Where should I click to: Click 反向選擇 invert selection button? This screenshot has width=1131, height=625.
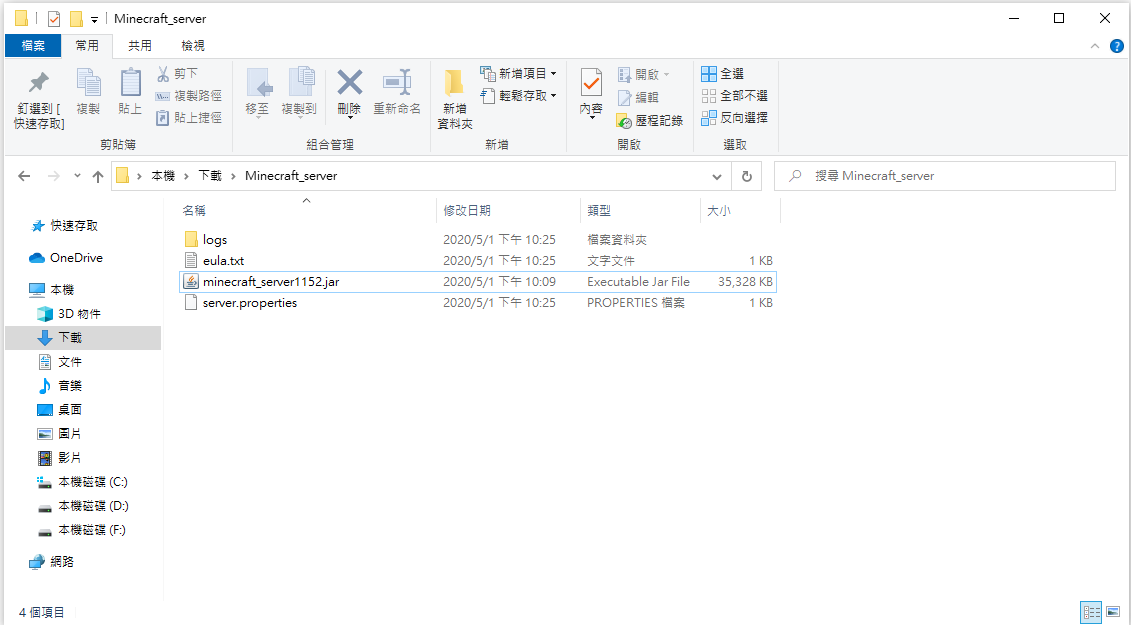[x=734, y=117]
